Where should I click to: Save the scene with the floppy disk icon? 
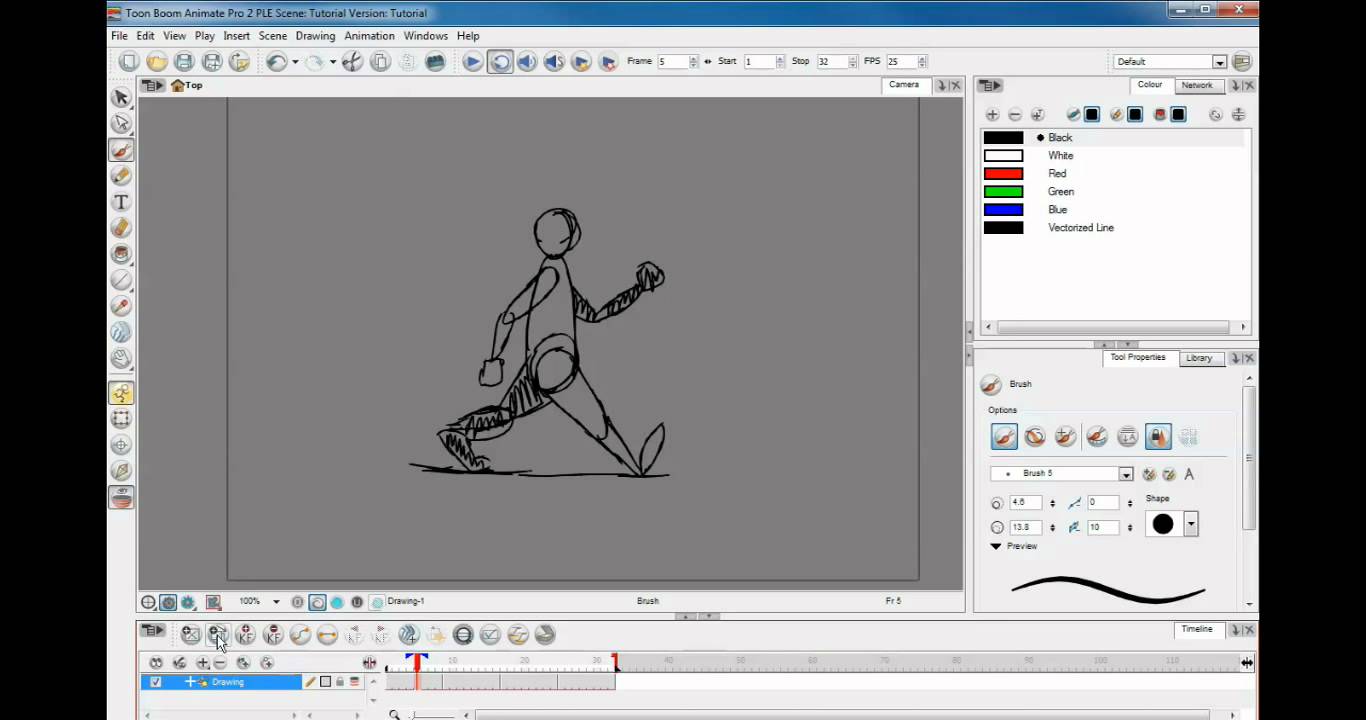pyautogui.click(x=184, y=62)
